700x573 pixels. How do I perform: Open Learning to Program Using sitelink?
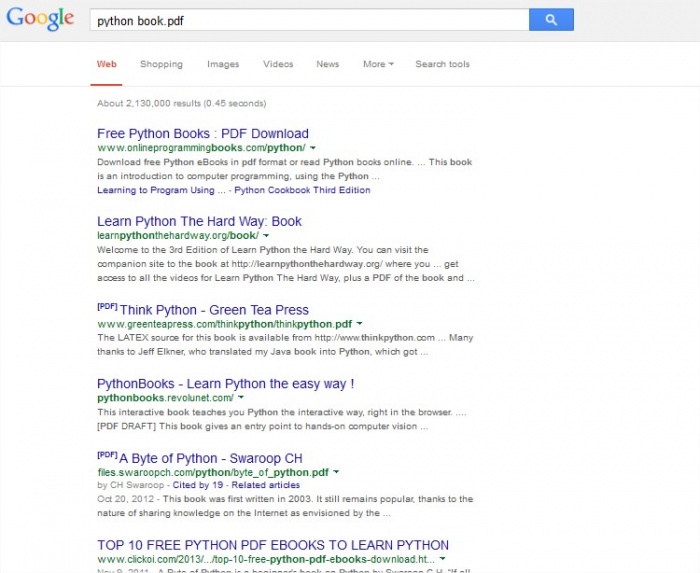(161, 190)
